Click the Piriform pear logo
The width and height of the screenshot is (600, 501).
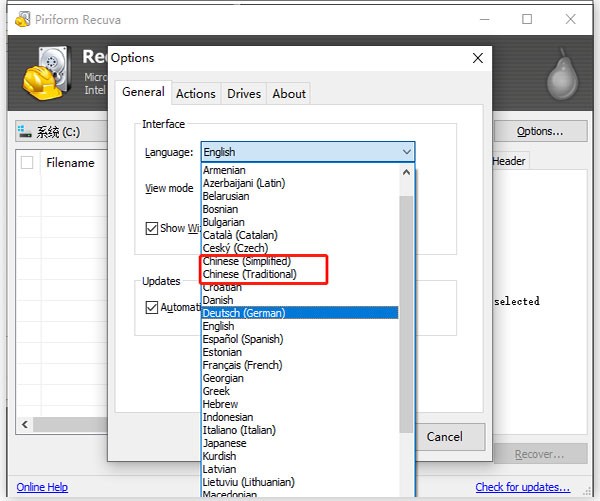click(x=562, y=74)
